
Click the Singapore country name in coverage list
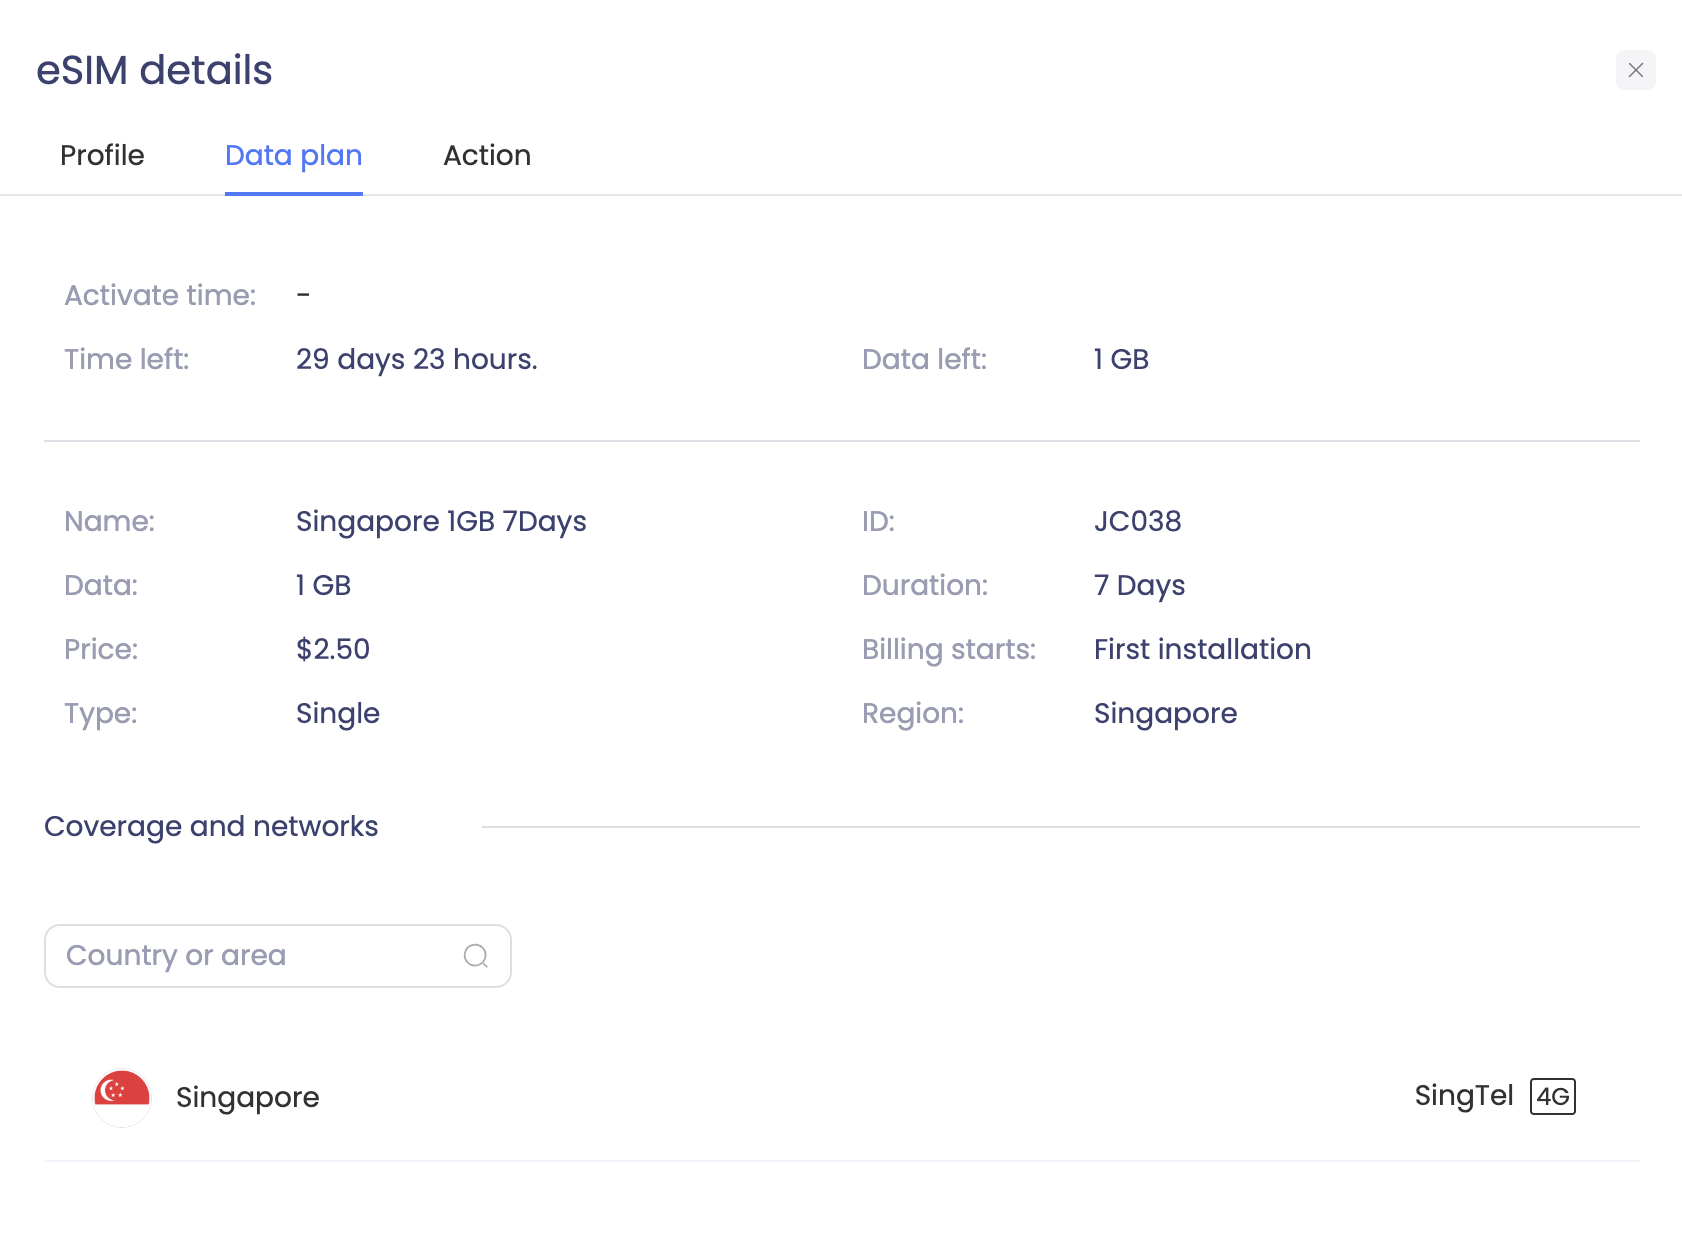click(x=247, y=1098)
